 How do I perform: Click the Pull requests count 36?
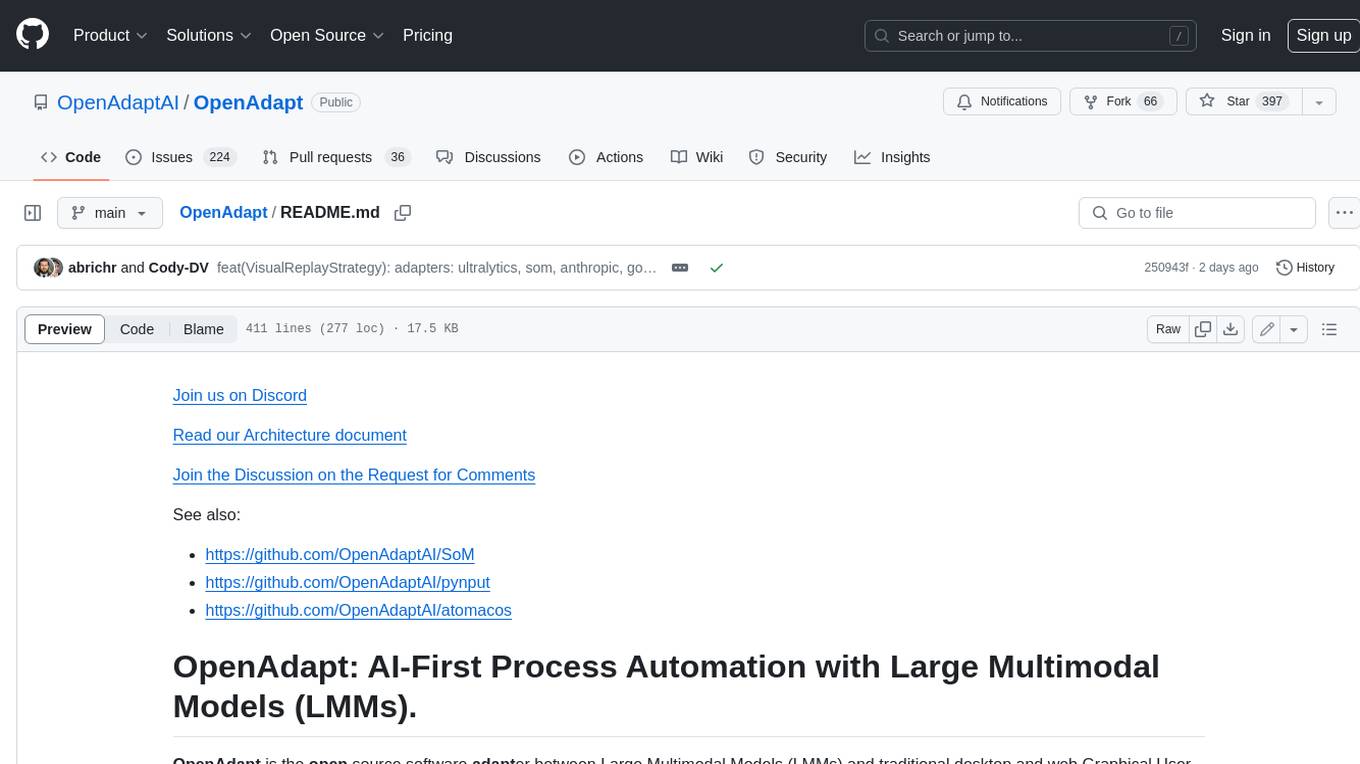pyautogui.click(x=397, y=157)
